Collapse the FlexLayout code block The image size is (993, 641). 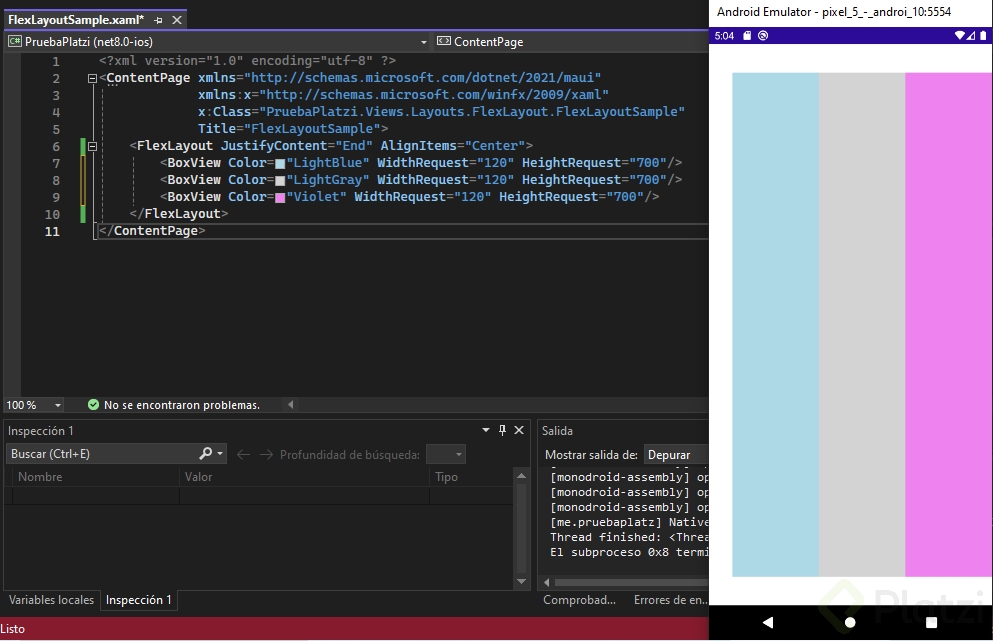click(93, 146)
